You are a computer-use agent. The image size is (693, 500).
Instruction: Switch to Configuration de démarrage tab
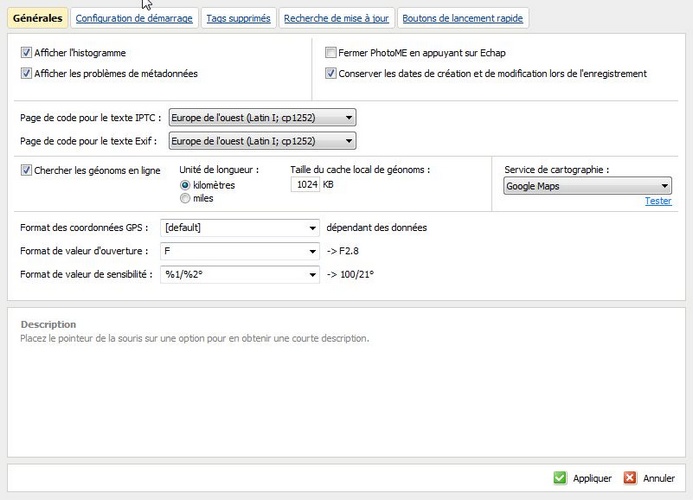tap(134, 18)
